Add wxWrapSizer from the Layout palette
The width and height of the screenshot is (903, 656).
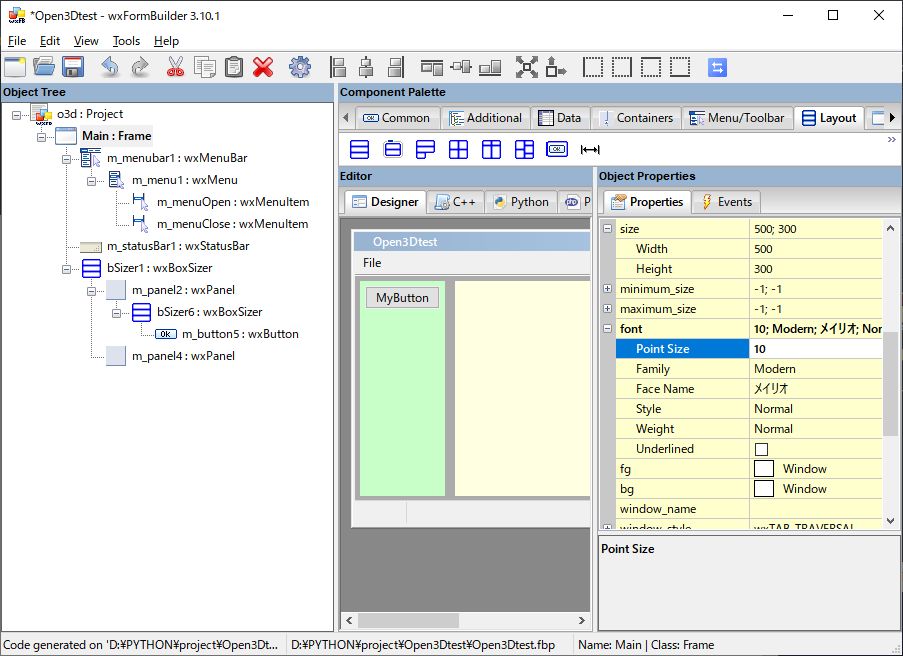[x=425, y=150]
